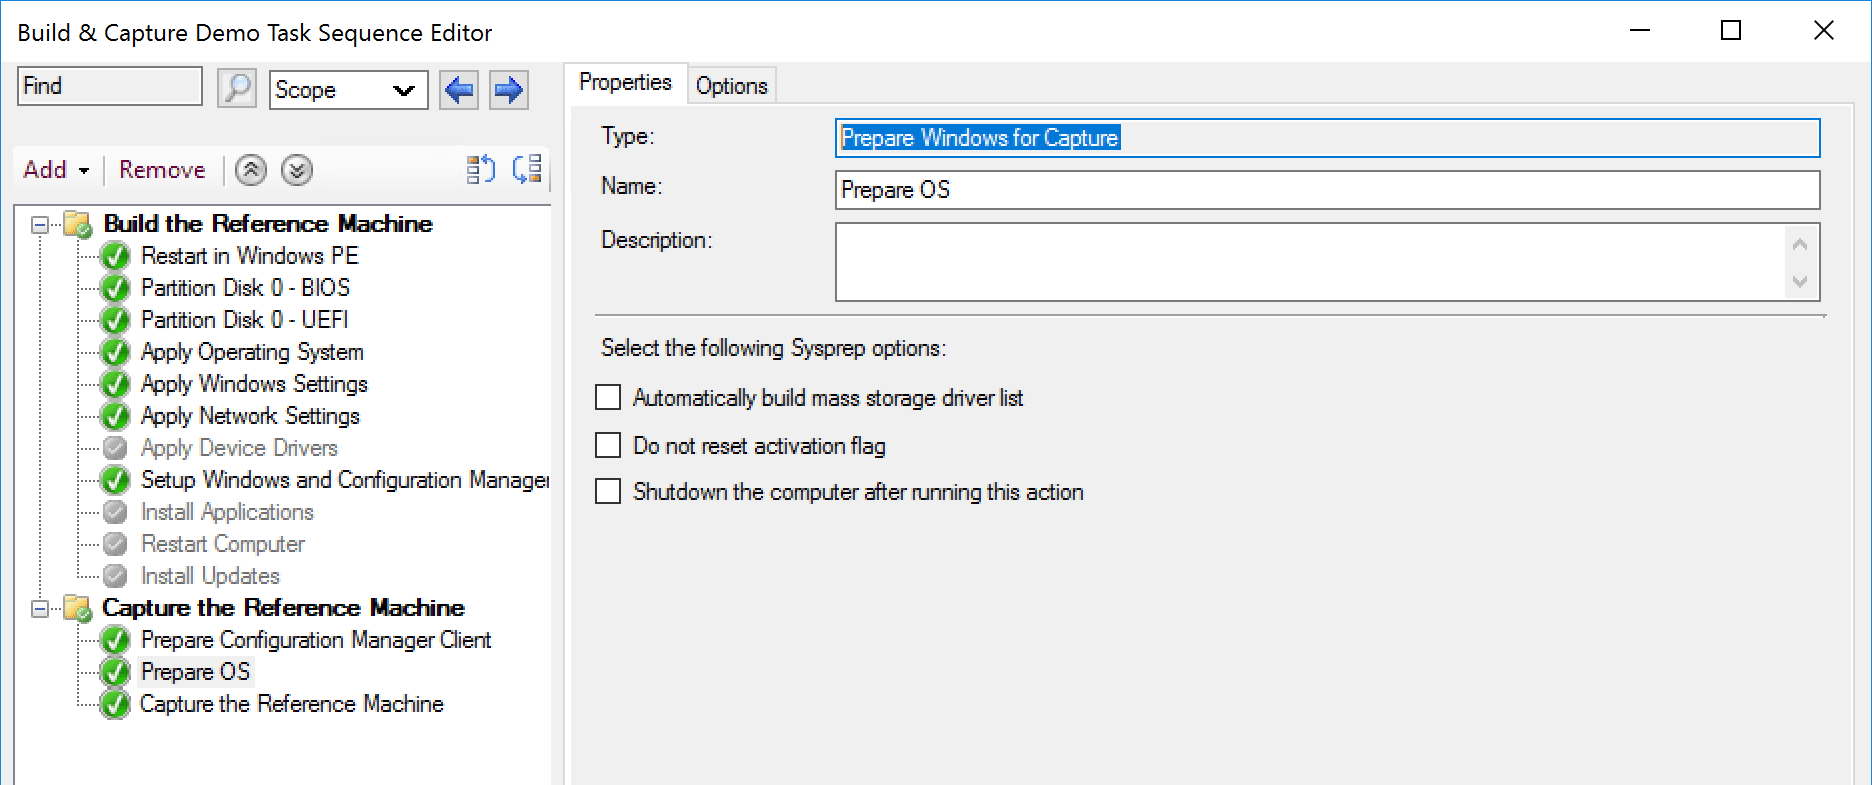1872x785 pixels.
Task: Collapse Capture the Reference Machine group
Action: click(x=40, y=609)
